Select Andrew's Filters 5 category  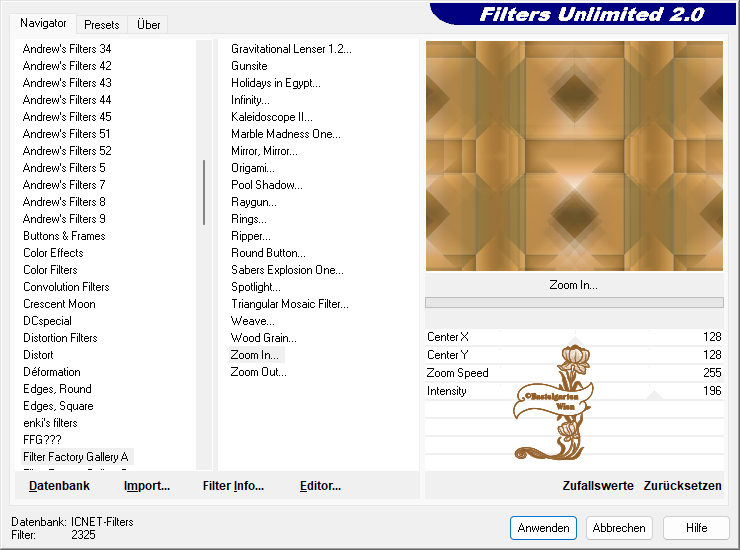point(64,168)
